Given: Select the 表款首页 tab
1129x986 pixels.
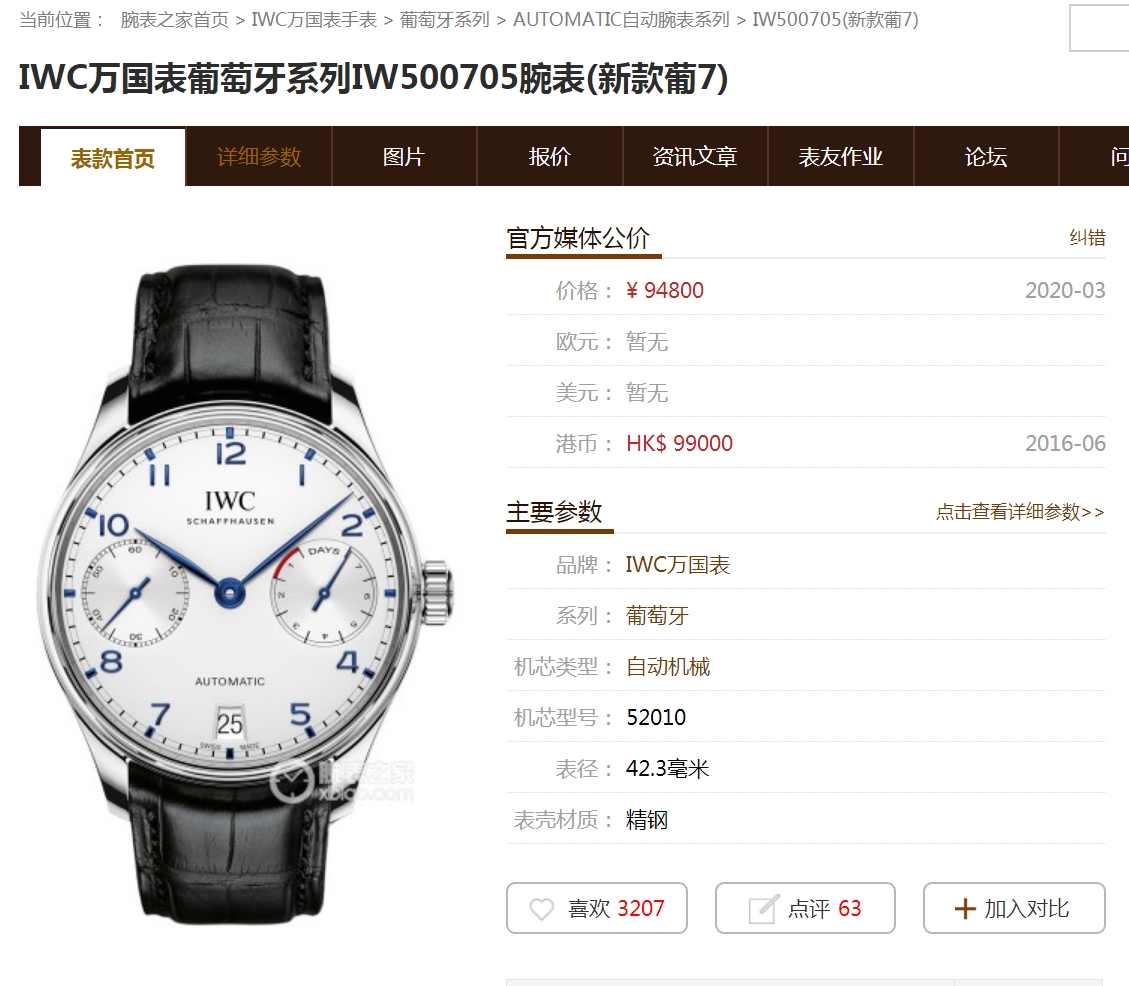Looking at the screenshot, I should 113,158.
